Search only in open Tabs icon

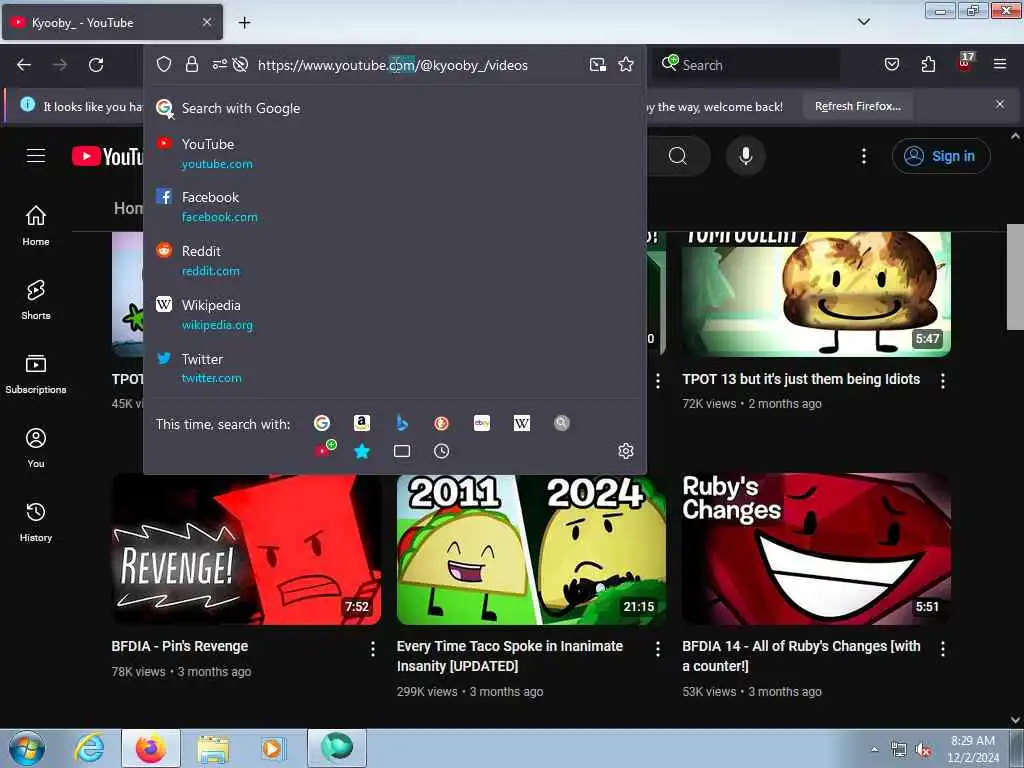coord(402,451)
